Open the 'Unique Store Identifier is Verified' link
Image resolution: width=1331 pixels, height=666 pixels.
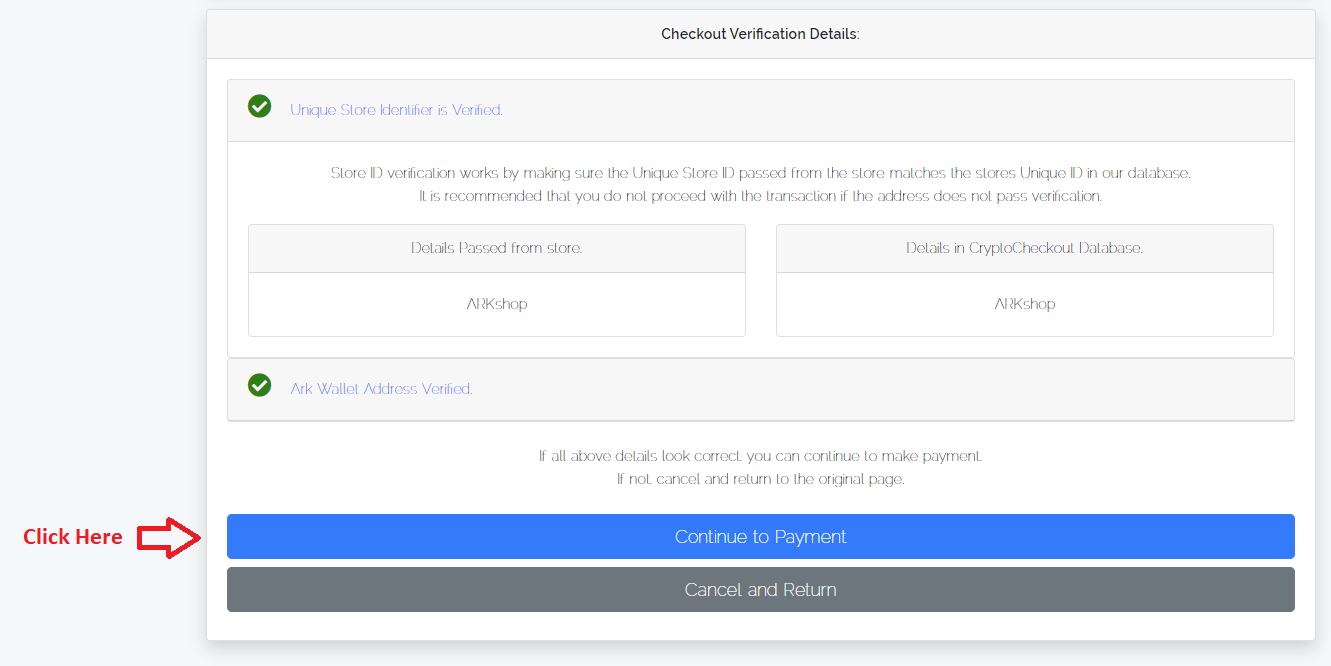[396, 110]
